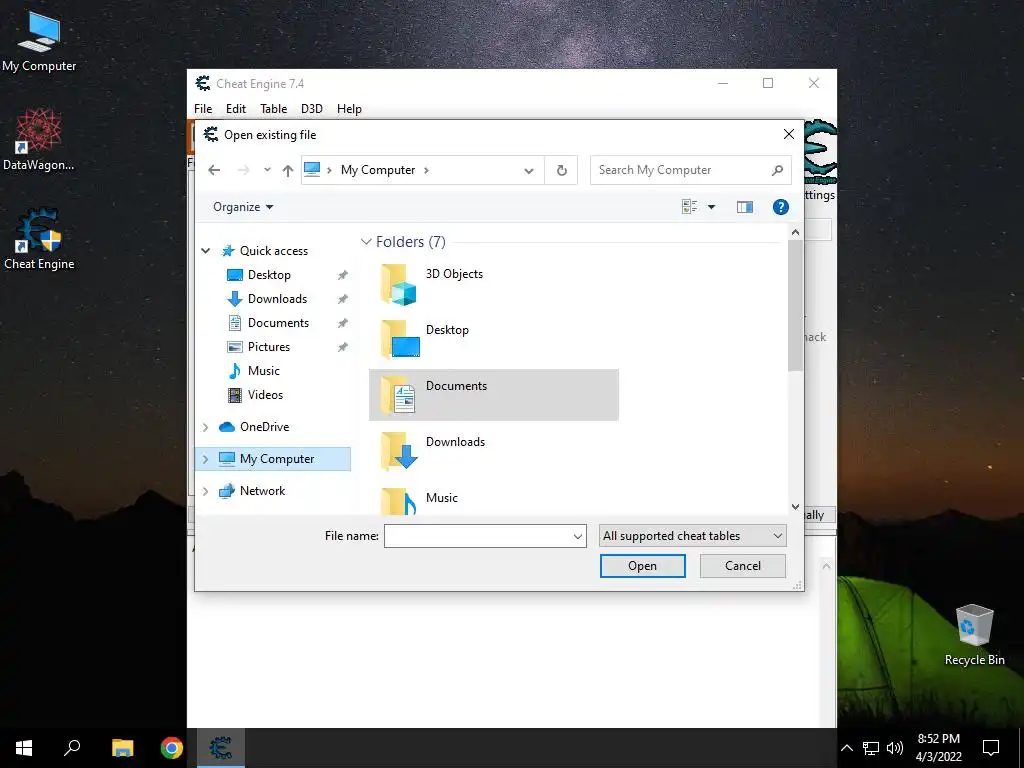Image resolution: width=1024 pixels, height=768 pixels.
Task: Click the Back arrow in file dialog
Action: [x=214, y=170]
